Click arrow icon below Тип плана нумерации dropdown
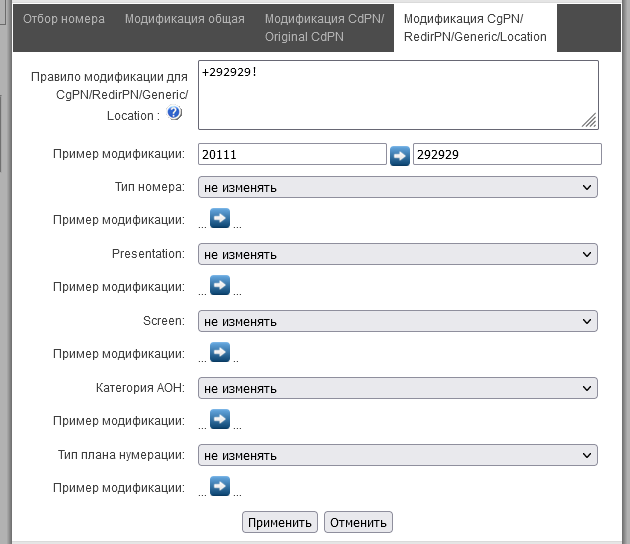 click(x=220, y=487)
